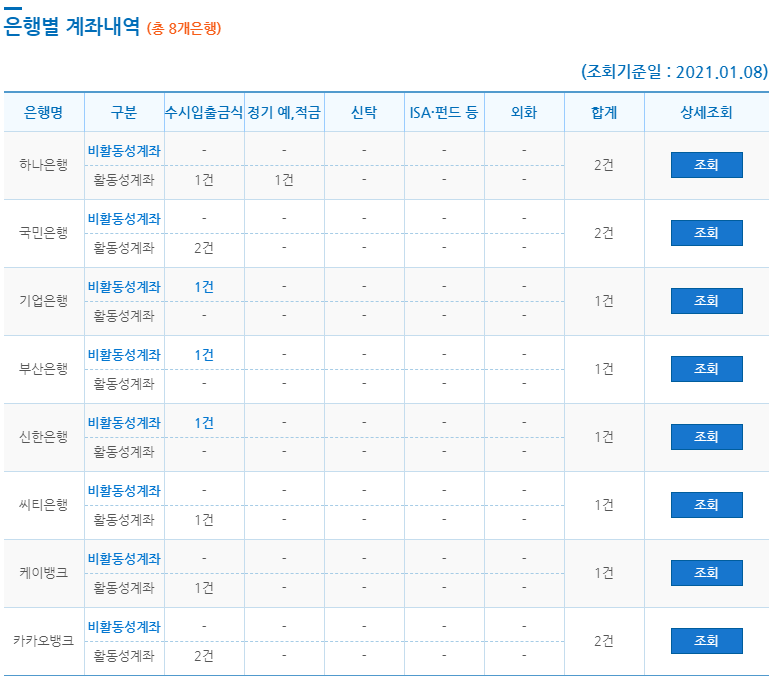Screen dimensions: 771x677
Task: Click 비활동성계좌 link in 케이뱅크 row
Action: coord(124,559)
